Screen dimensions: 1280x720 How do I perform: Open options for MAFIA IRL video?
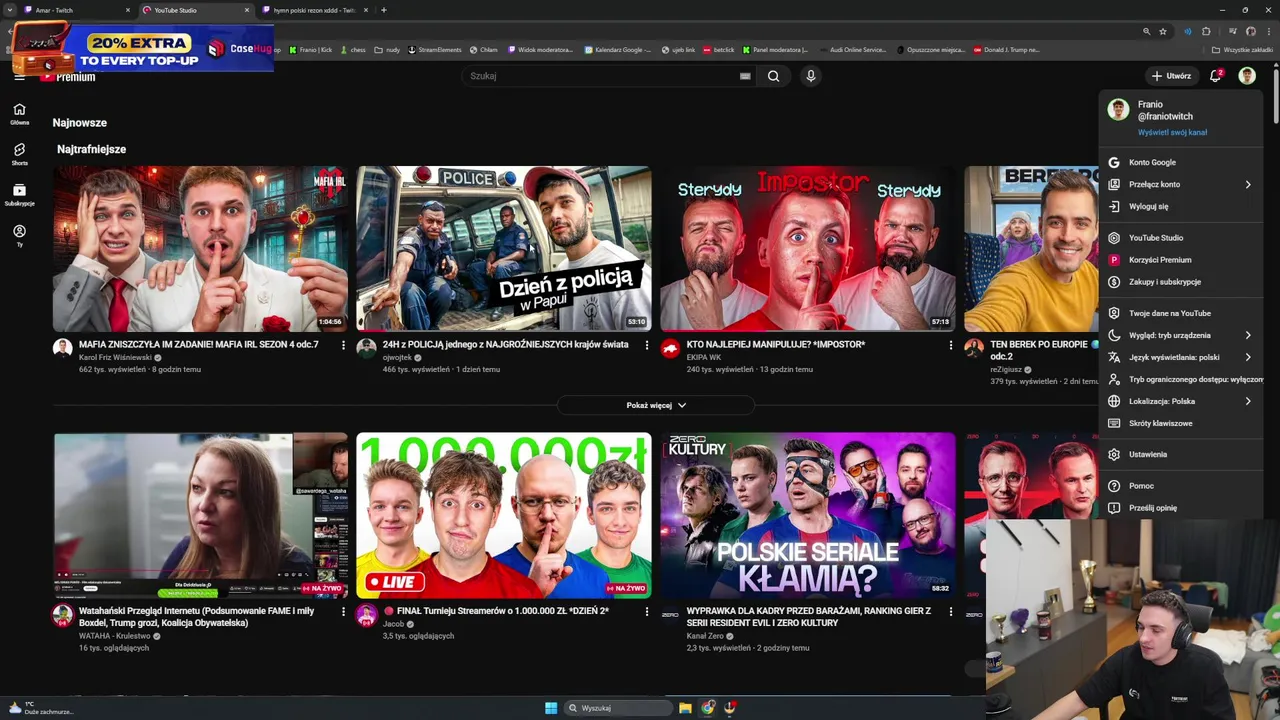coord(343,345)
